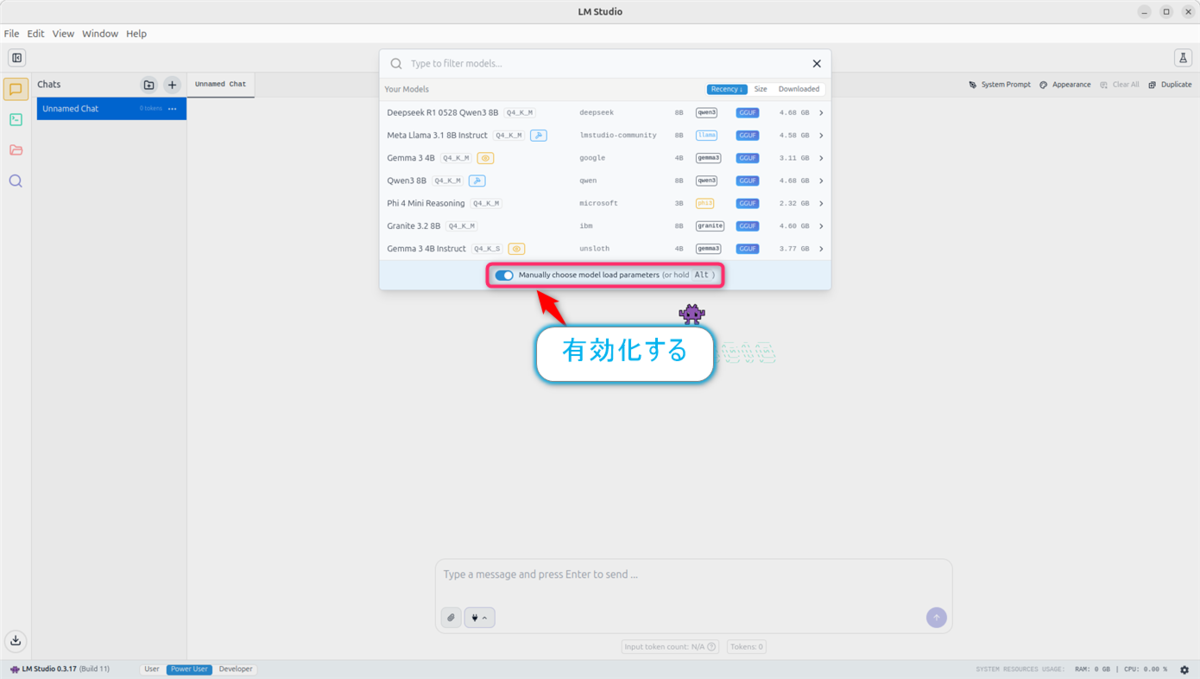Open the downloads icon at the sidebar bottom
This screenshot has width=1200, height=679.
[x=16, y=641]
